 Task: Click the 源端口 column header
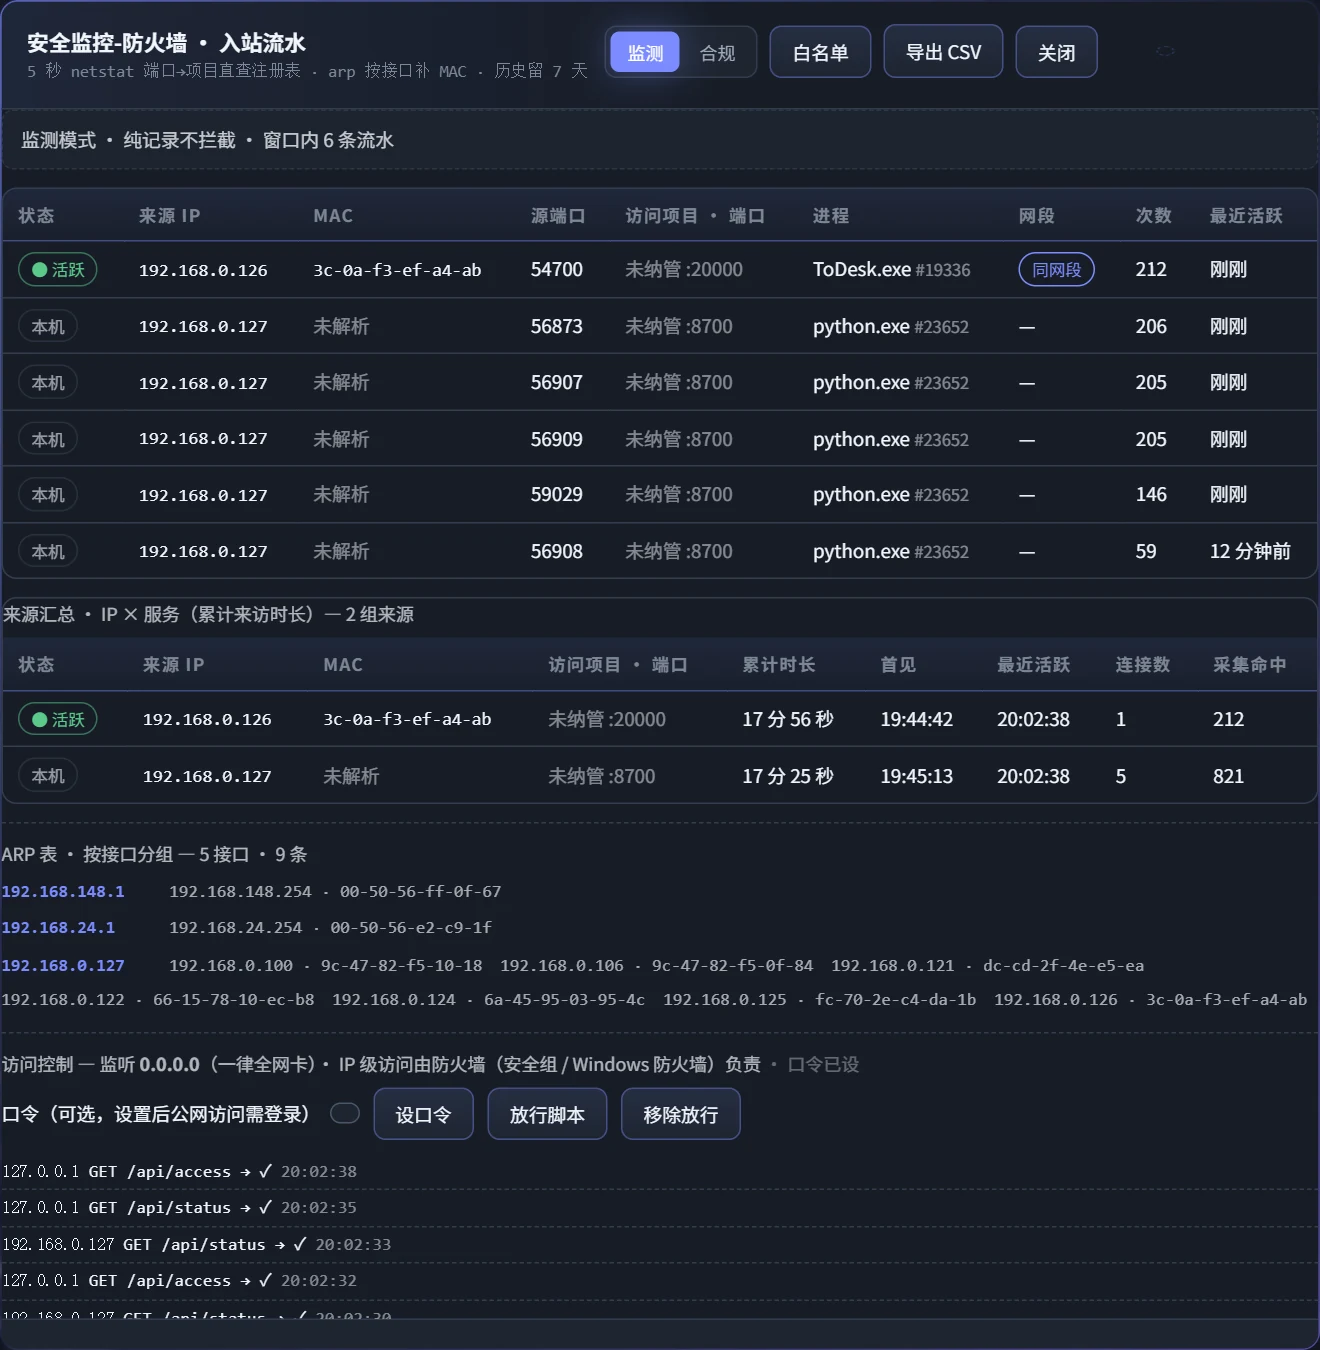(558, 216)
